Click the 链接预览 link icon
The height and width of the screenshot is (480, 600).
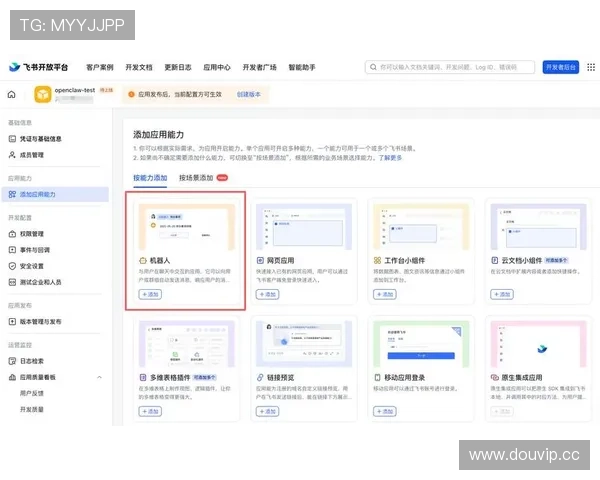click(x=260, y=378)
